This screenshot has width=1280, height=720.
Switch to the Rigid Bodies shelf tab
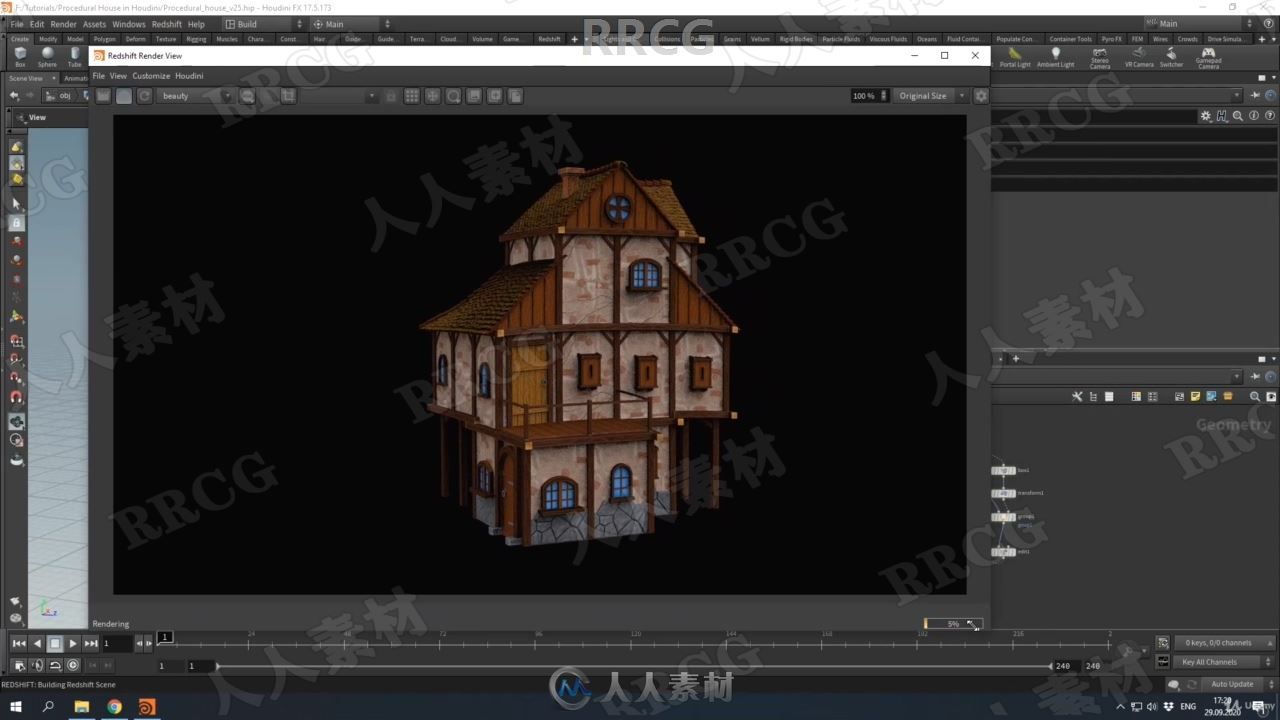click(x=796, y=39)
